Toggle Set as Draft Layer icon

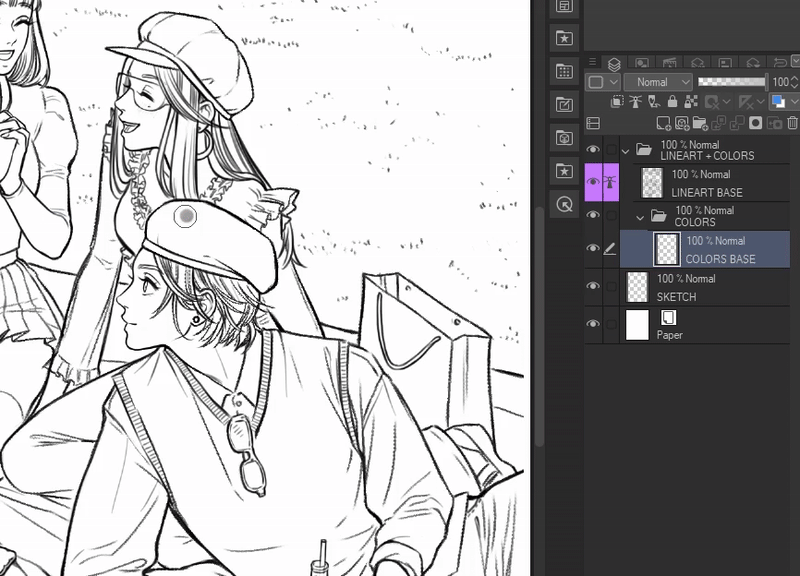[x=654, y=102]
